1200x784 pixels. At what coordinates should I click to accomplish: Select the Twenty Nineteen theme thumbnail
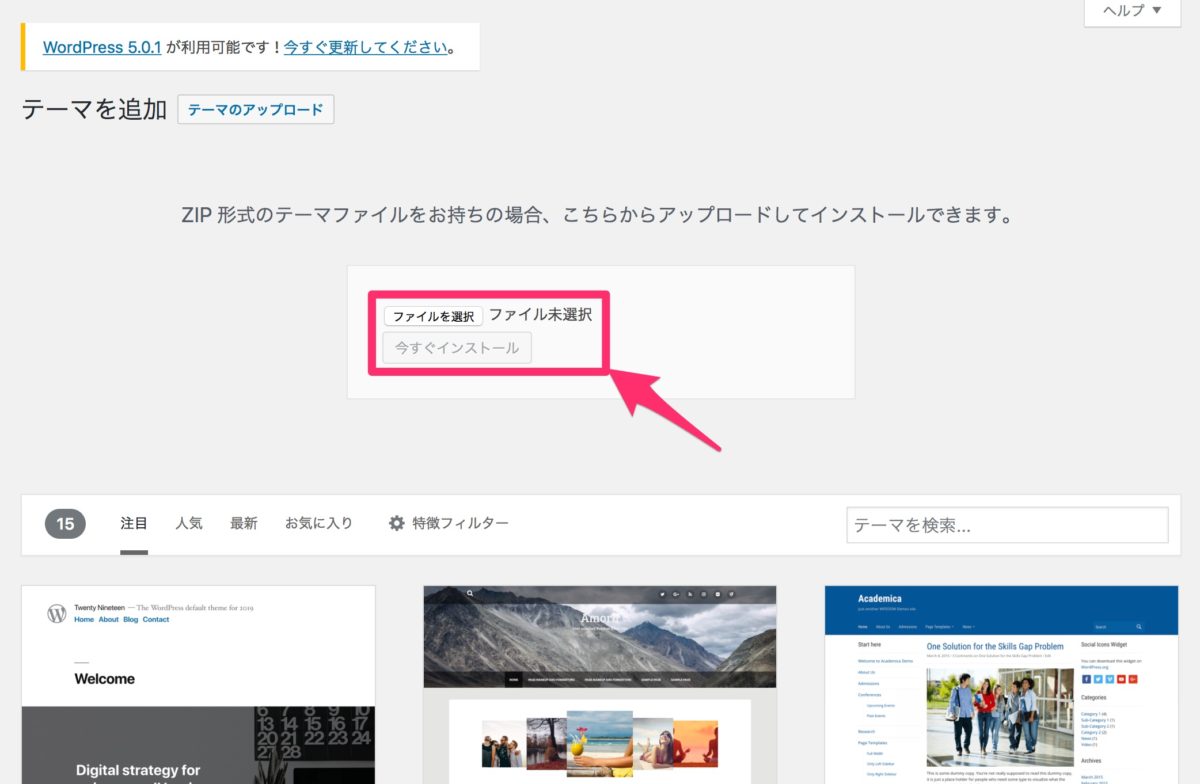tap(198, 685)
